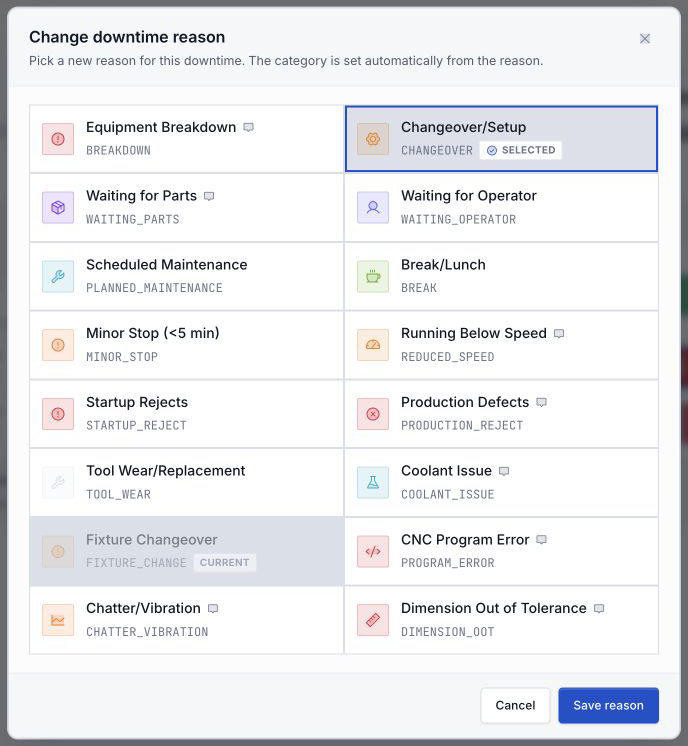This screenshot has width=688, height=746.
Task: Click comment icon next to CNC Program Error
Action: coord(541,540)
